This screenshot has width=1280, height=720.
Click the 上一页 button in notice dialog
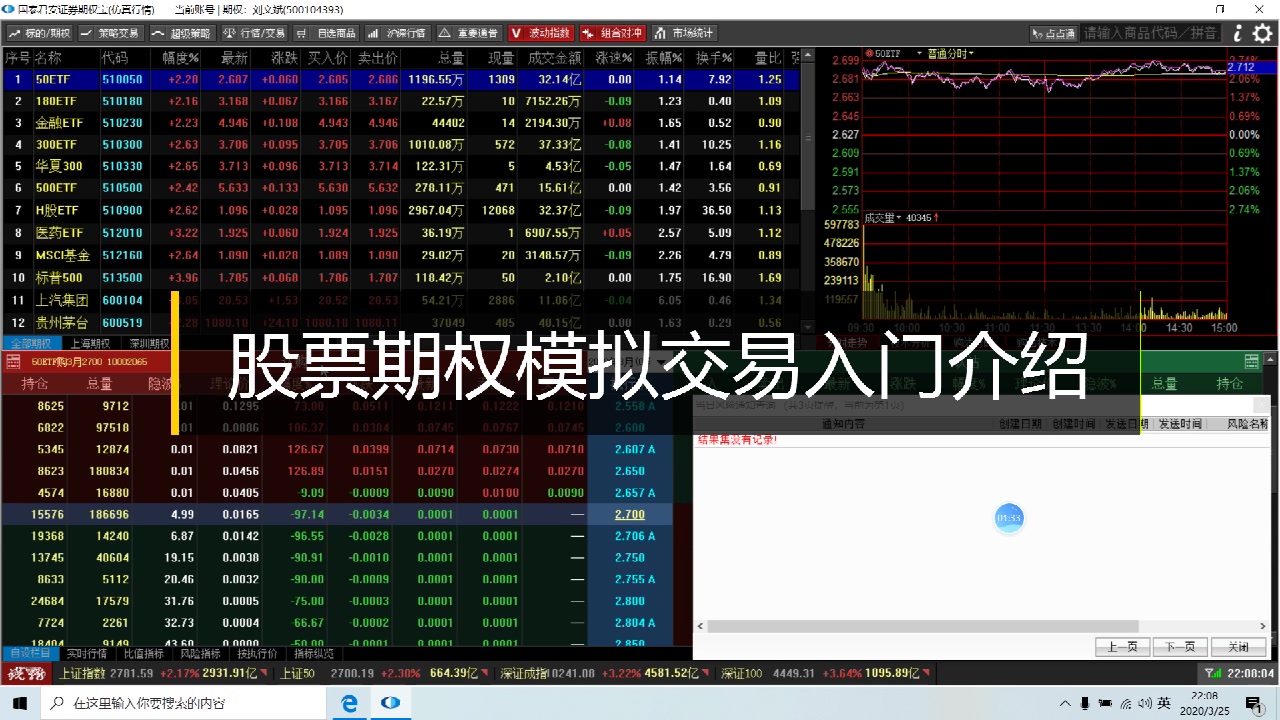coord(1122,647)
